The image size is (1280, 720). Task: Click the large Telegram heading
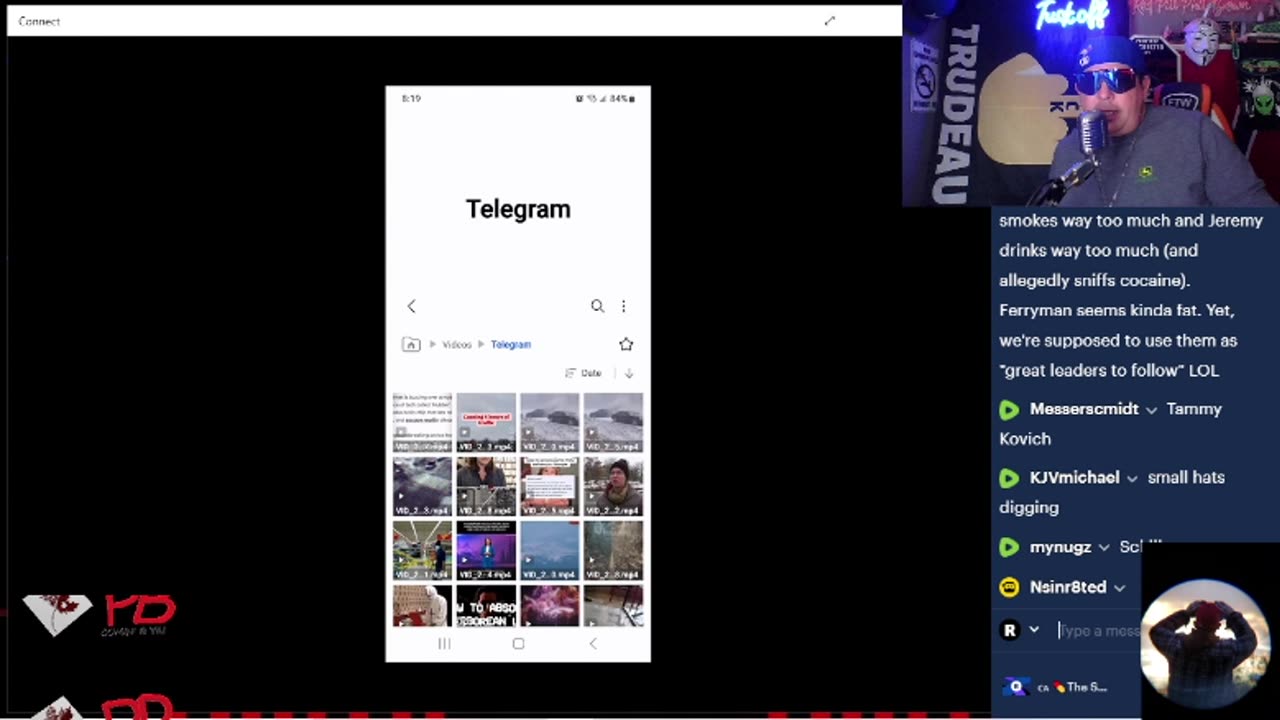(518, 209)
